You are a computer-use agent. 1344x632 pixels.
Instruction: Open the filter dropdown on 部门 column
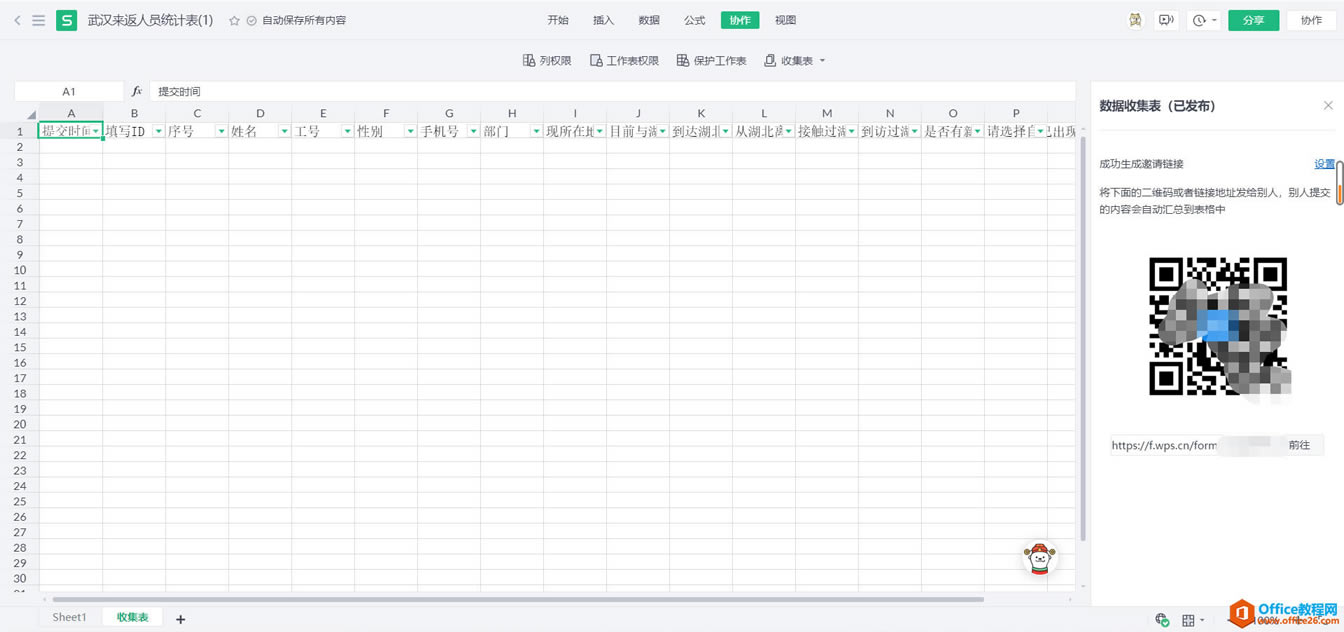536,131
